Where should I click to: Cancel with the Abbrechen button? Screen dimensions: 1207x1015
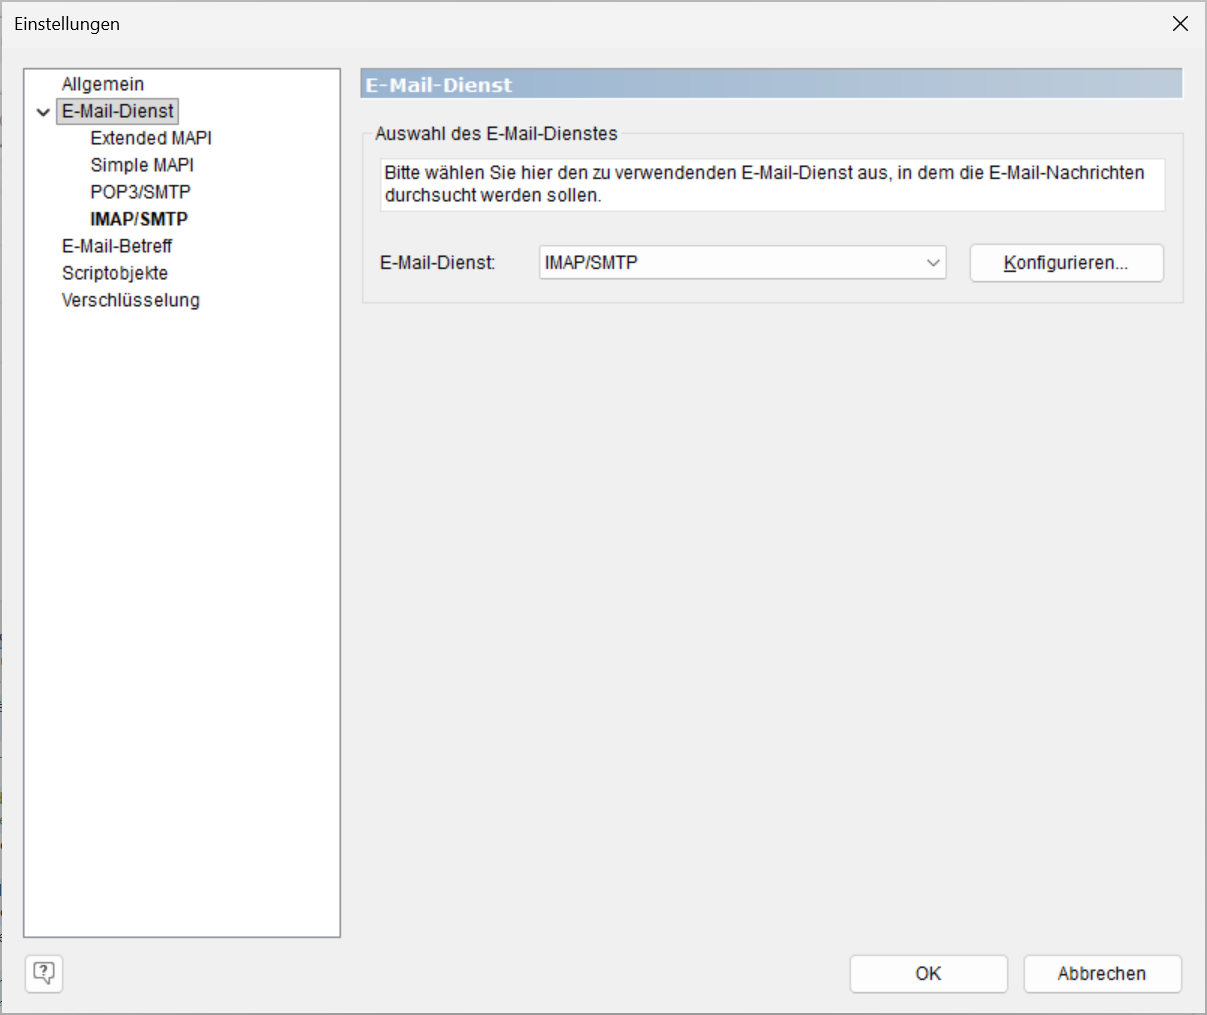point(1103,974)
